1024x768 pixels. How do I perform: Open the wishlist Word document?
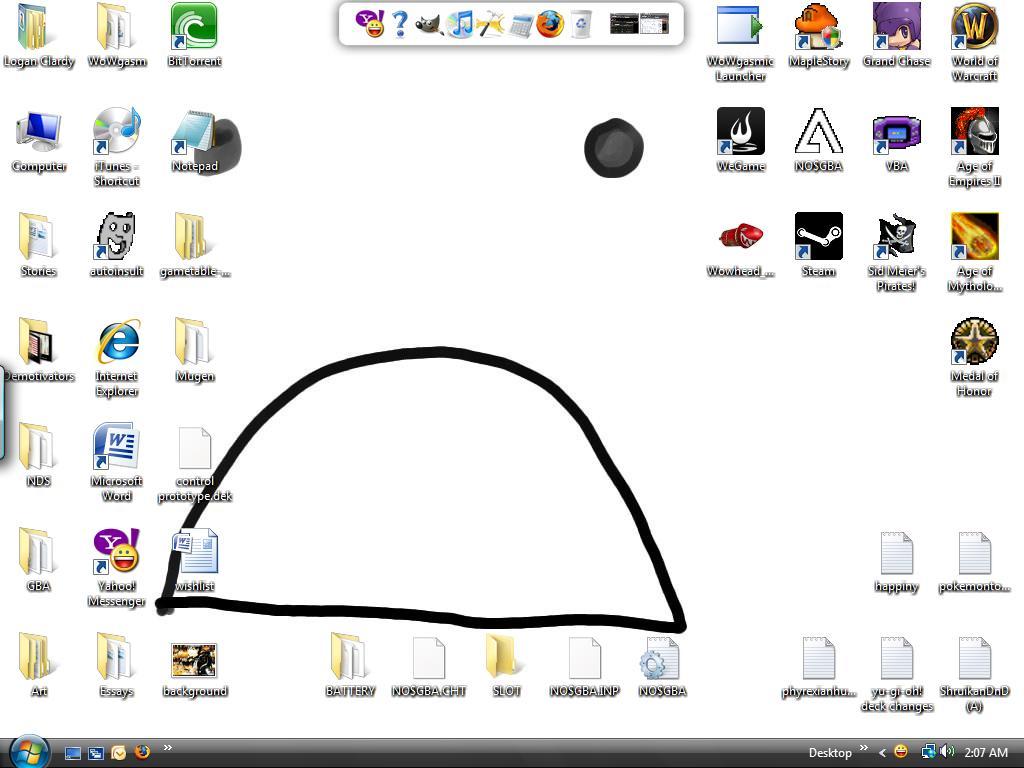(x=194, y=560)
